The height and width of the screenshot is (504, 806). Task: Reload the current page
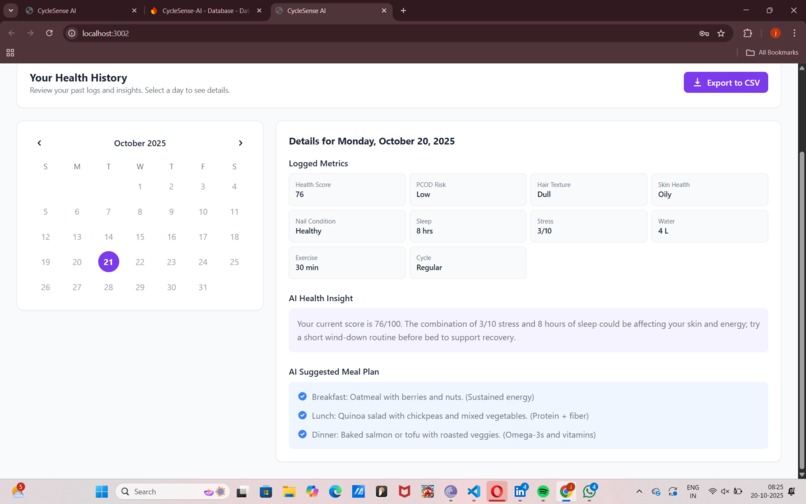click(x=49, y=33)
